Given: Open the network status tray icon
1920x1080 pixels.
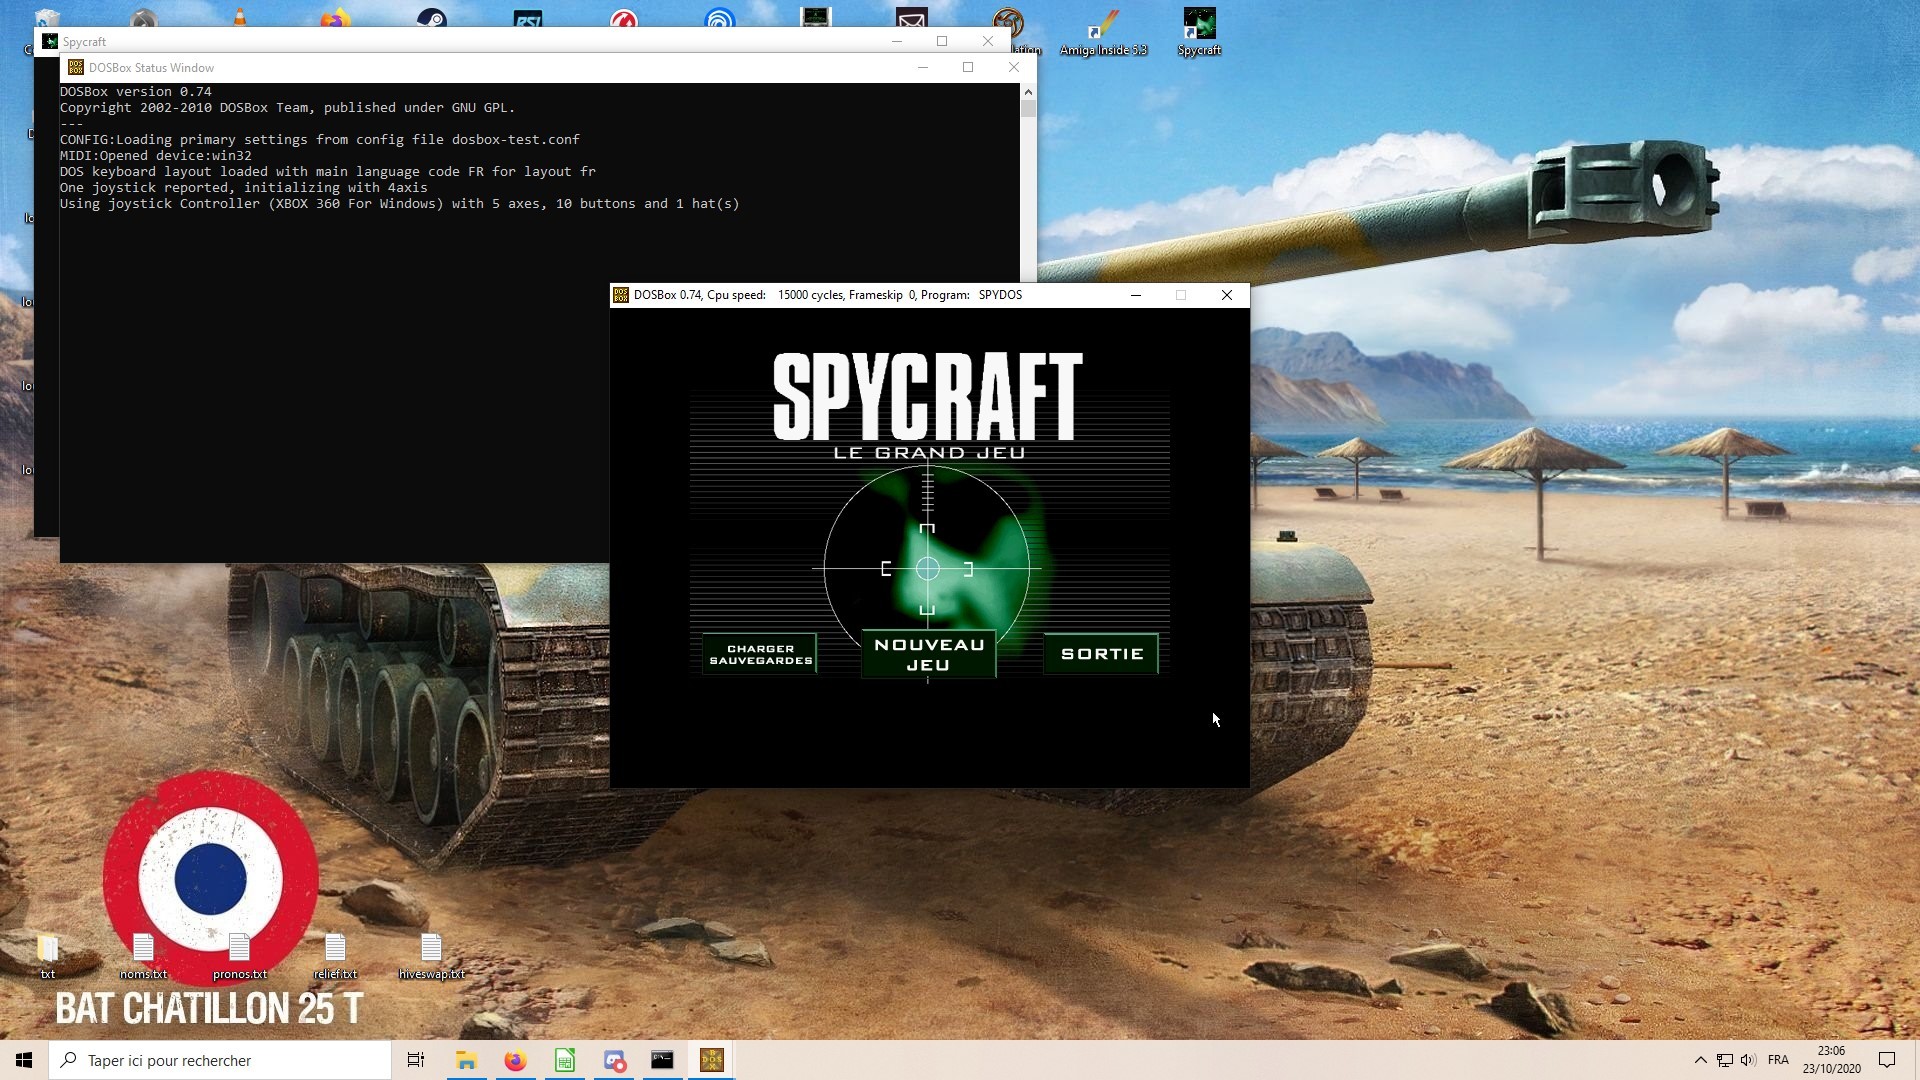Looking at the screenshot, I should click(x=1725, y=1060).
